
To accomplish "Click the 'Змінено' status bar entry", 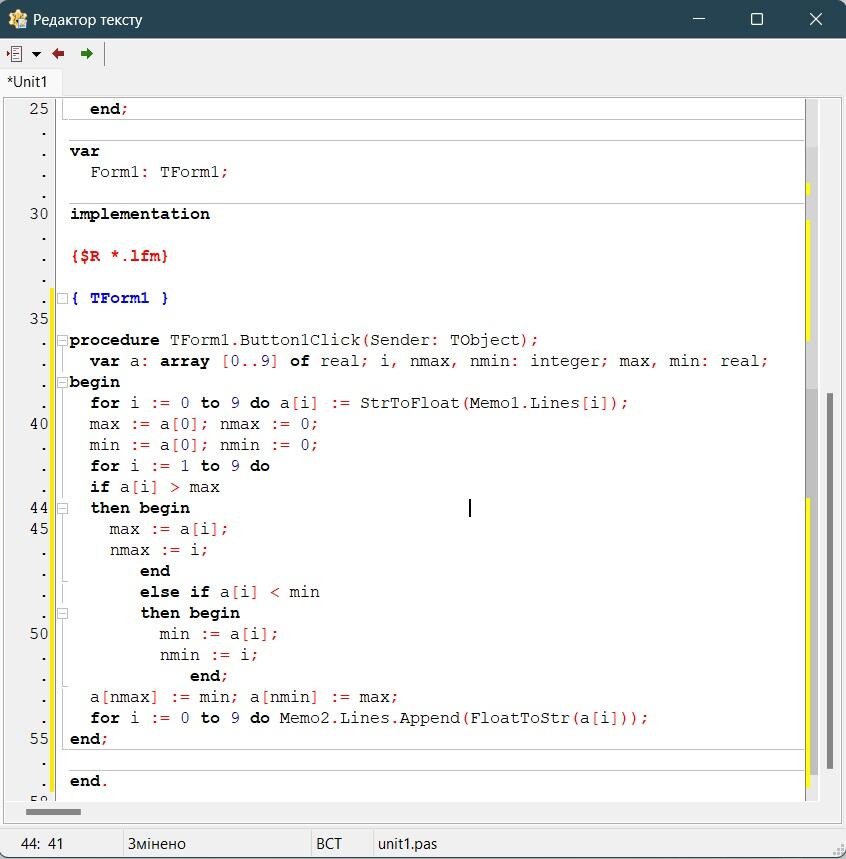I will point(157,844).
